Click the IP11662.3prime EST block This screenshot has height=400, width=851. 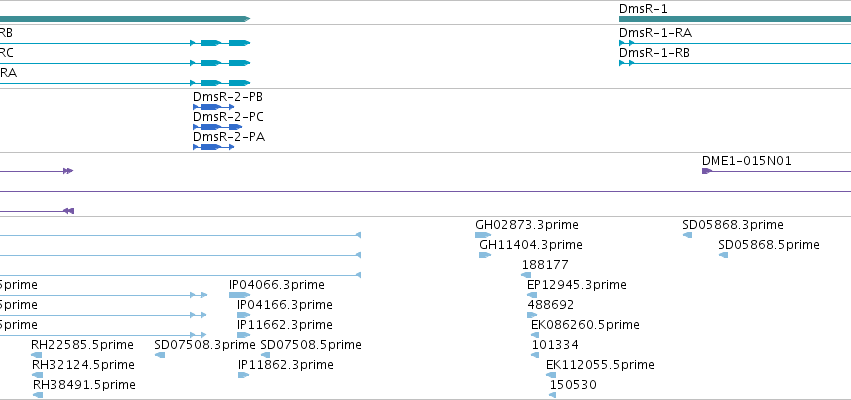click(x=243, y=335)
